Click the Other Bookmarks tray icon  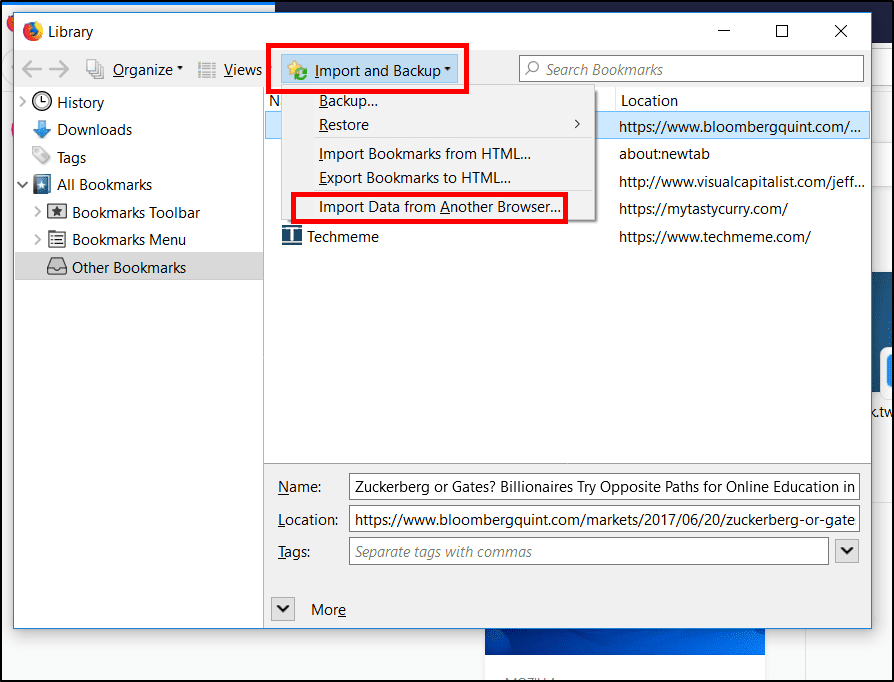tap(56, 266)
